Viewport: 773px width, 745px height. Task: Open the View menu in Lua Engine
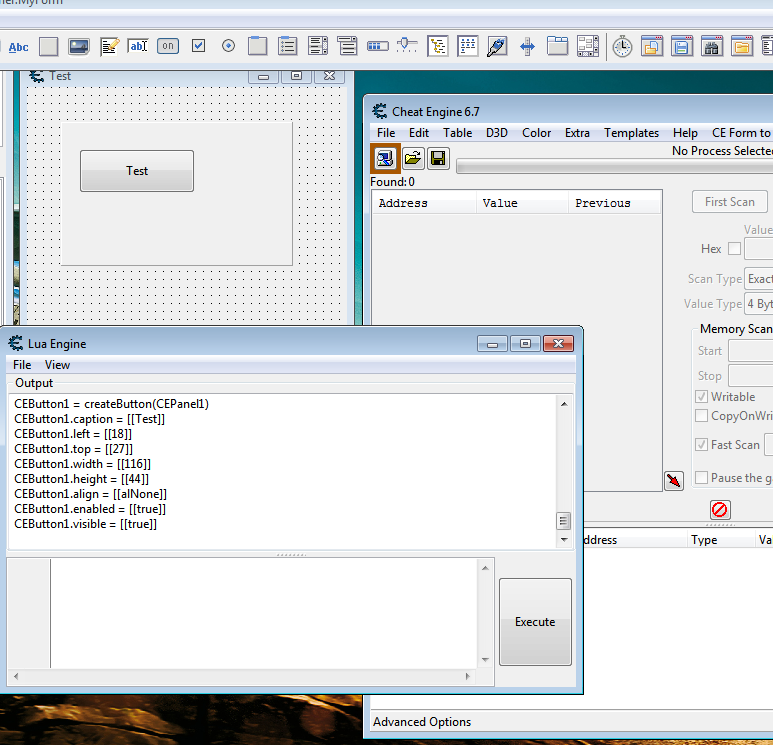click(57, 365)
